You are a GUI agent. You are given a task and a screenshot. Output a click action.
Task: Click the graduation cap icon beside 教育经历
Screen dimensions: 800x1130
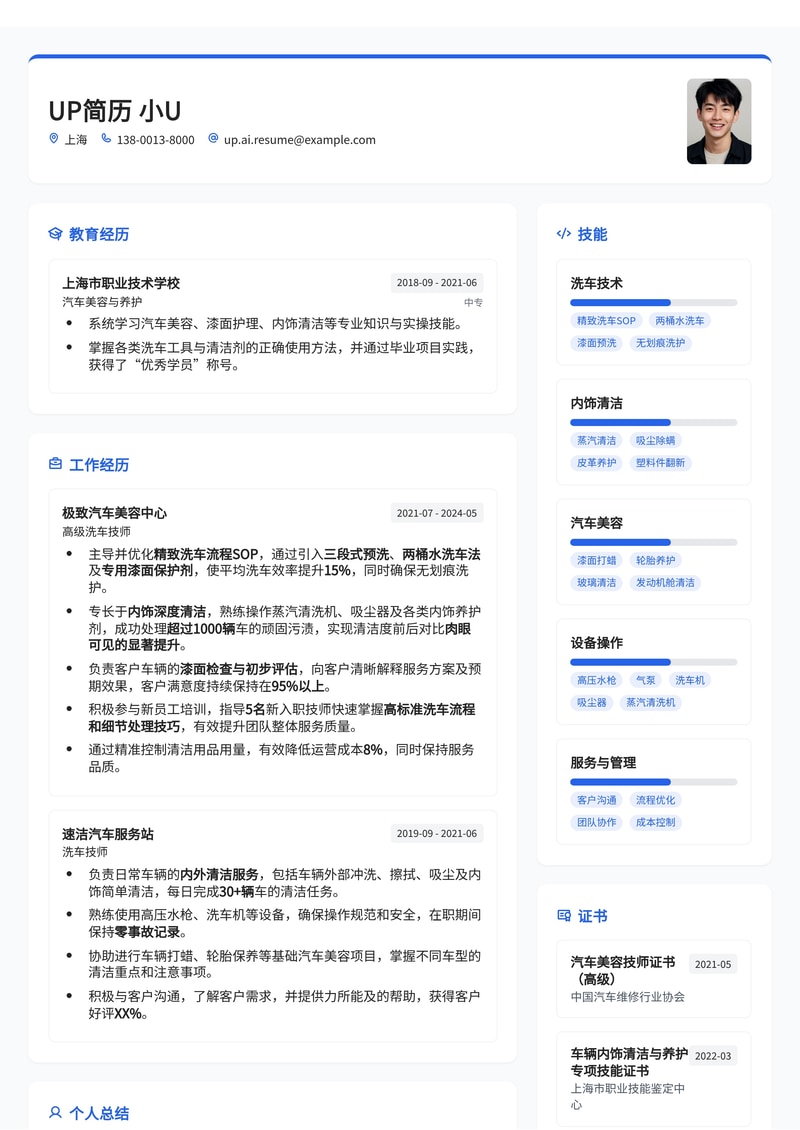56,234
